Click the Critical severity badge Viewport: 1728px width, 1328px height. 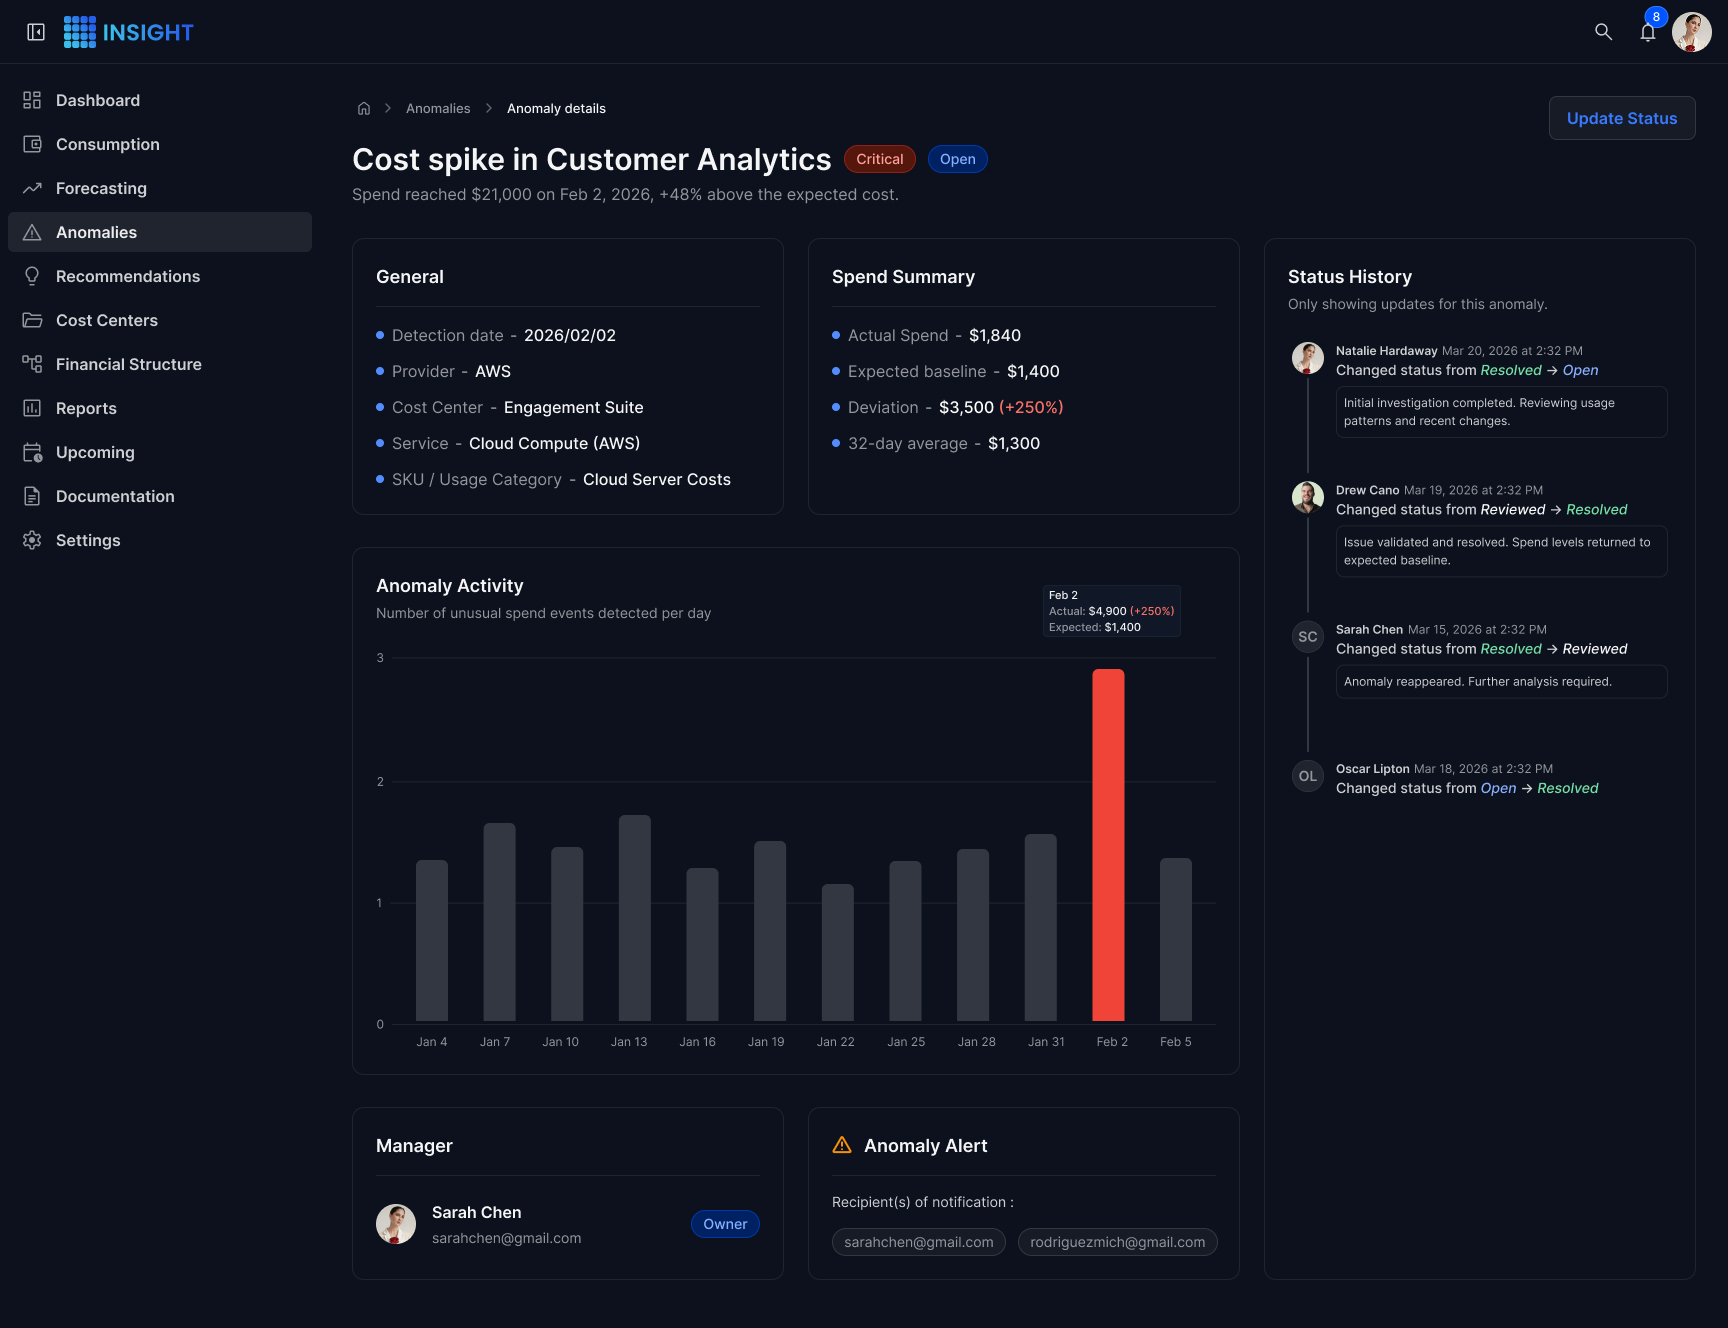880,159
